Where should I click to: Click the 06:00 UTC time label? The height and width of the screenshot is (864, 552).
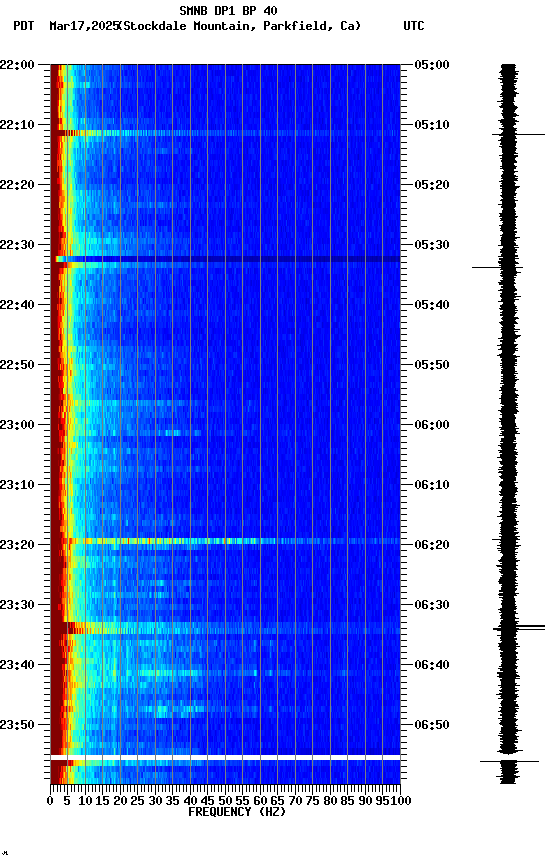431,425
